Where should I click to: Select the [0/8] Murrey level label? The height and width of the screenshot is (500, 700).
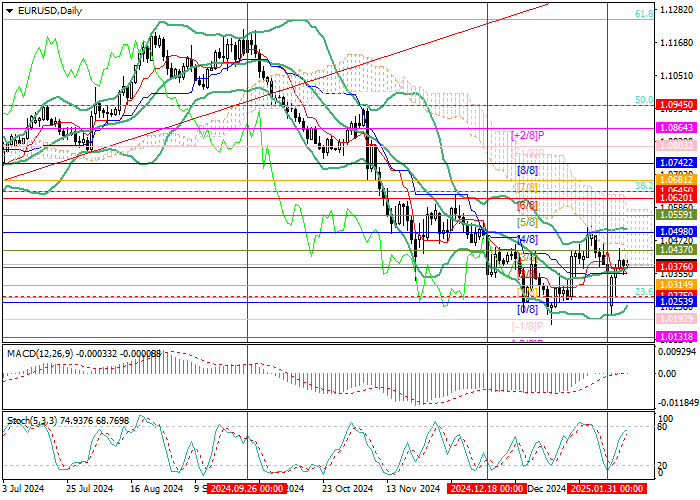click(527, 309)
